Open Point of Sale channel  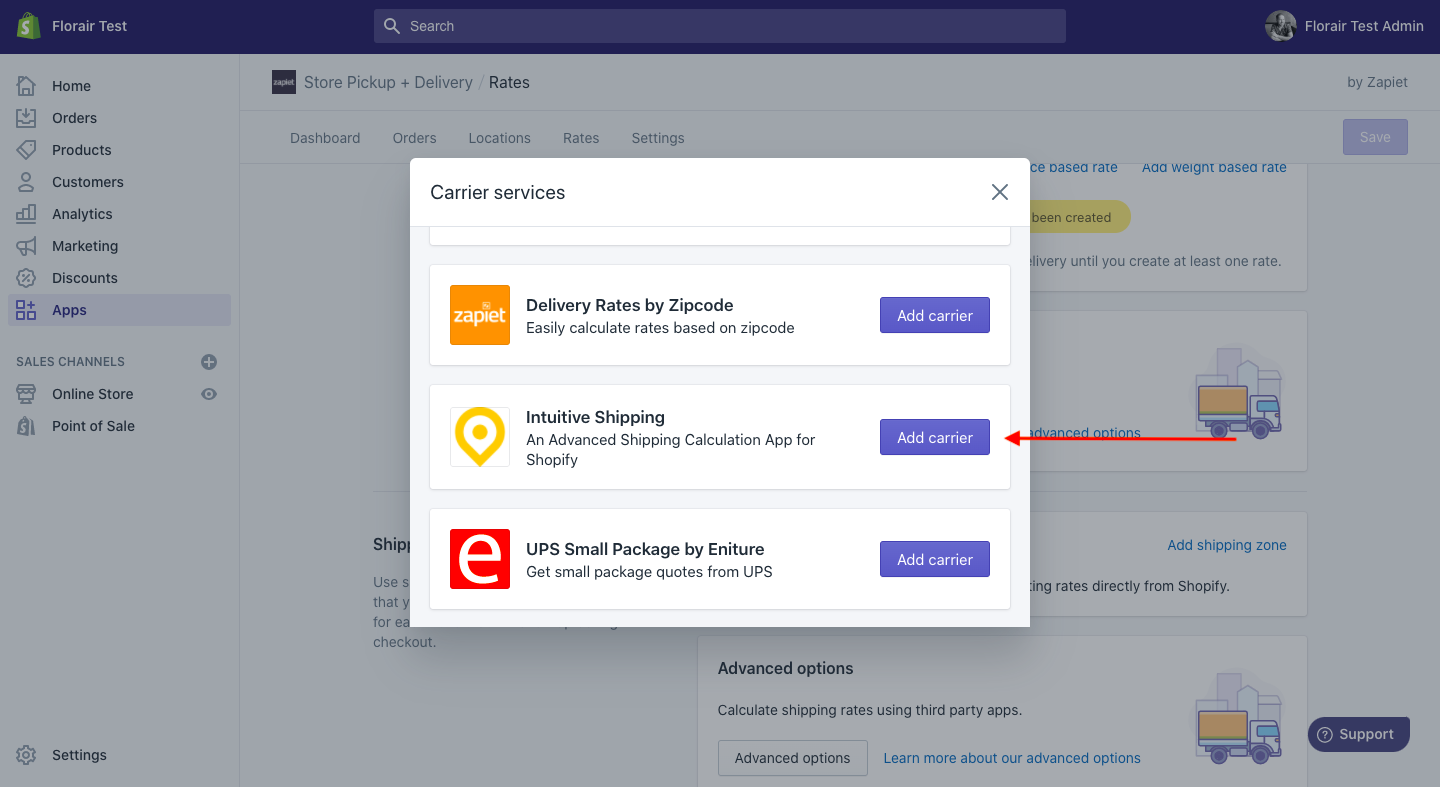tap(93, 426)
